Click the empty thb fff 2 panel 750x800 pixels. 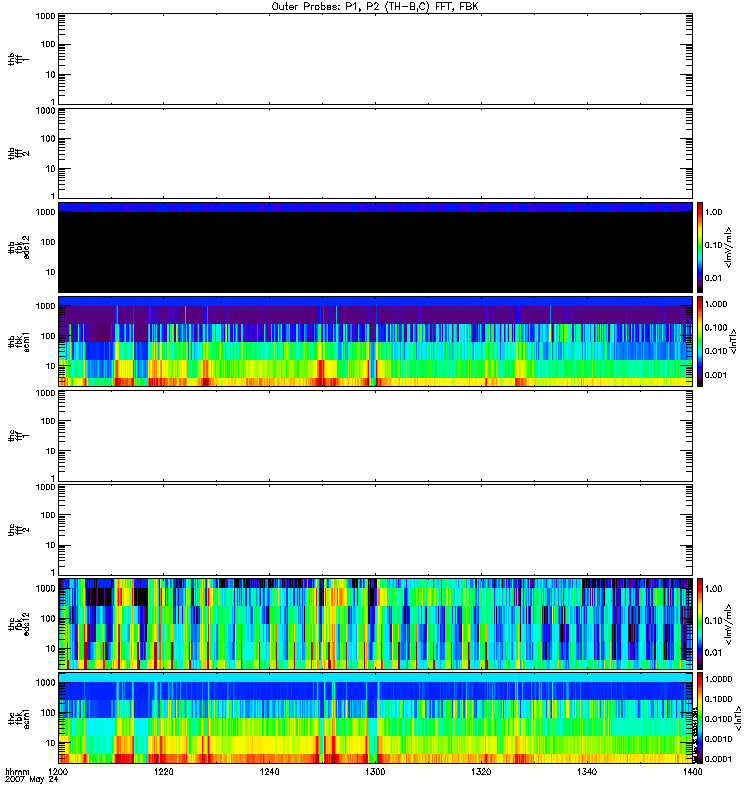click(x=375, y=152)
